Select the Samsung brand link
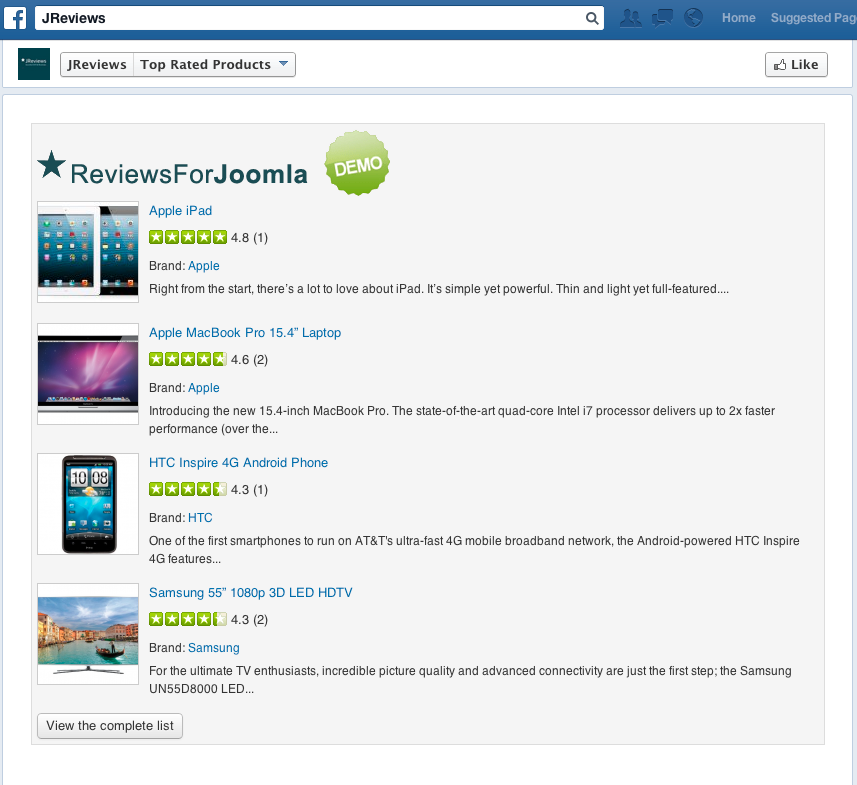Viewport: 857px width, 785px height. click(213, 648)
